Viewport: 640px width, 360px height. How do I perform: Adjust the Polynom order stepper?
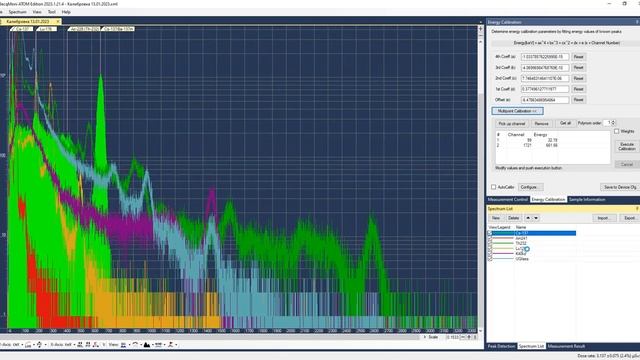pyautogui.click(x=613, y=123)
